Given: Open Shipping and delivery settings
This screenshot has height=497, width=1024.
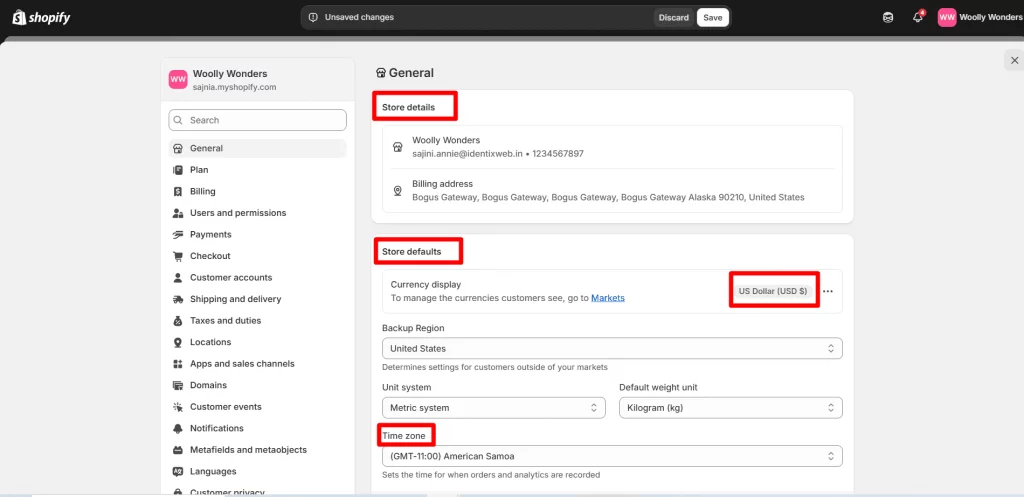Looking at the screenshot, I should 257,299.
